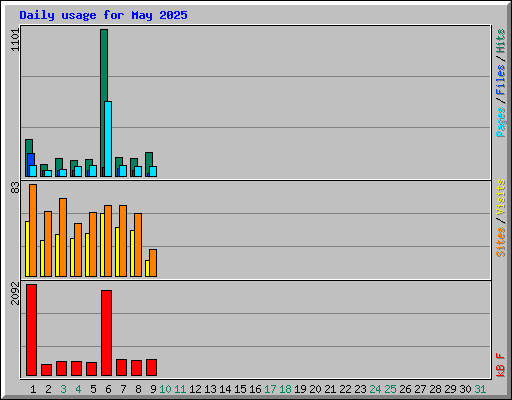Click the 83 axis value label

point(15,188)
